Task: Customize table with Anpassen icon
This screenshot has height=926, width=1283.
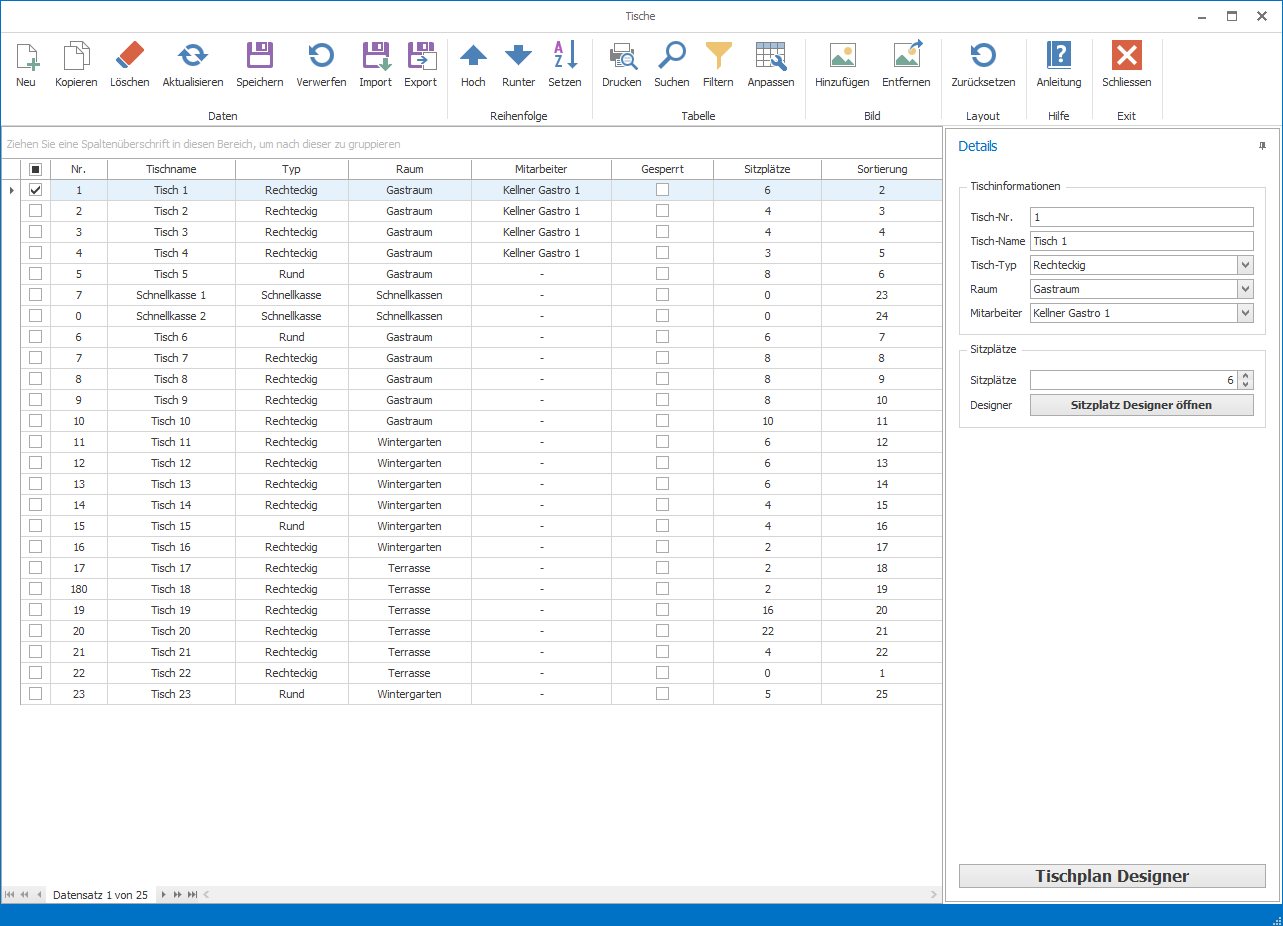Action: click(x=771, y=57)
